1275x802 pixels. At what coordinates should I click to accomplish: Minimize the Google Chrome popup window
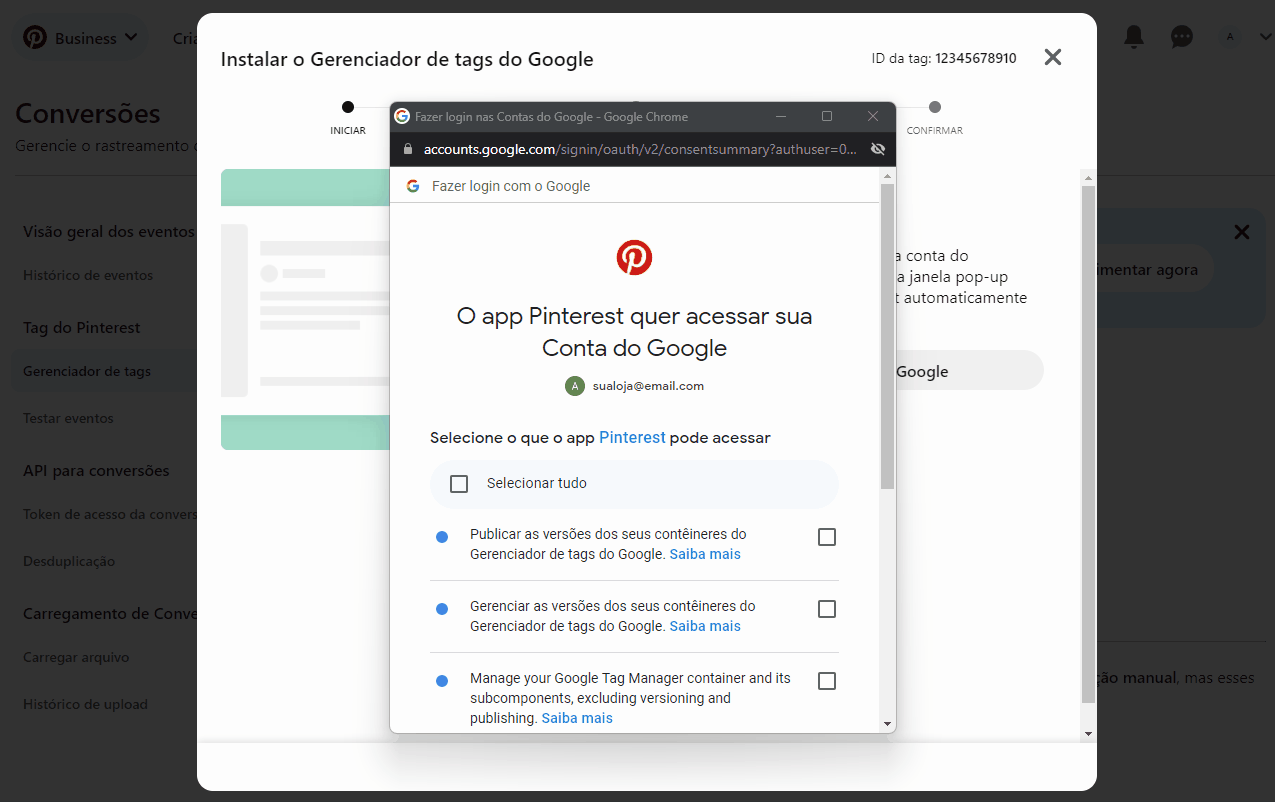click(781, 117)
